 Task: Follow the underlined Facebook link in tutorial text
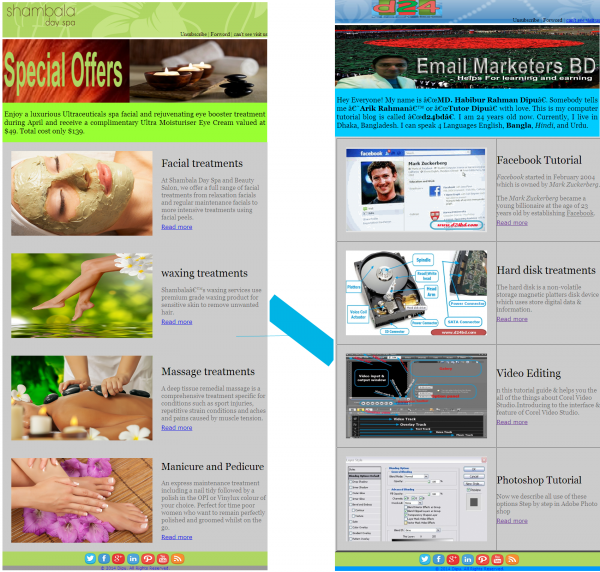tap(580, 213)
